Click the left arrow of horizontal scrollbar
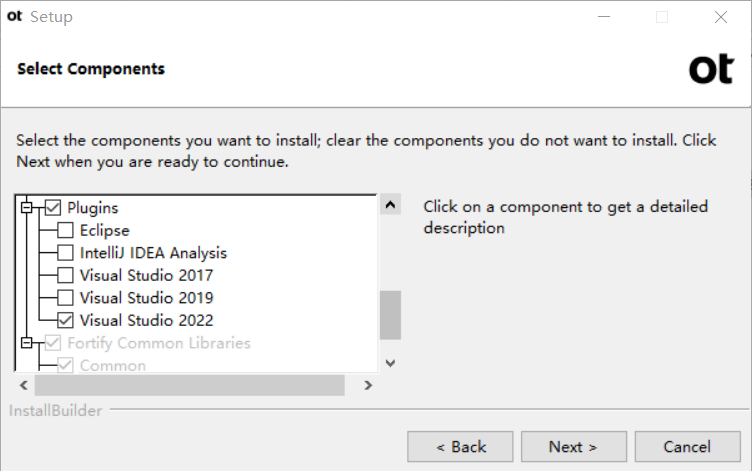The width and height of the screenshot is (752, 471). point(24,385)
